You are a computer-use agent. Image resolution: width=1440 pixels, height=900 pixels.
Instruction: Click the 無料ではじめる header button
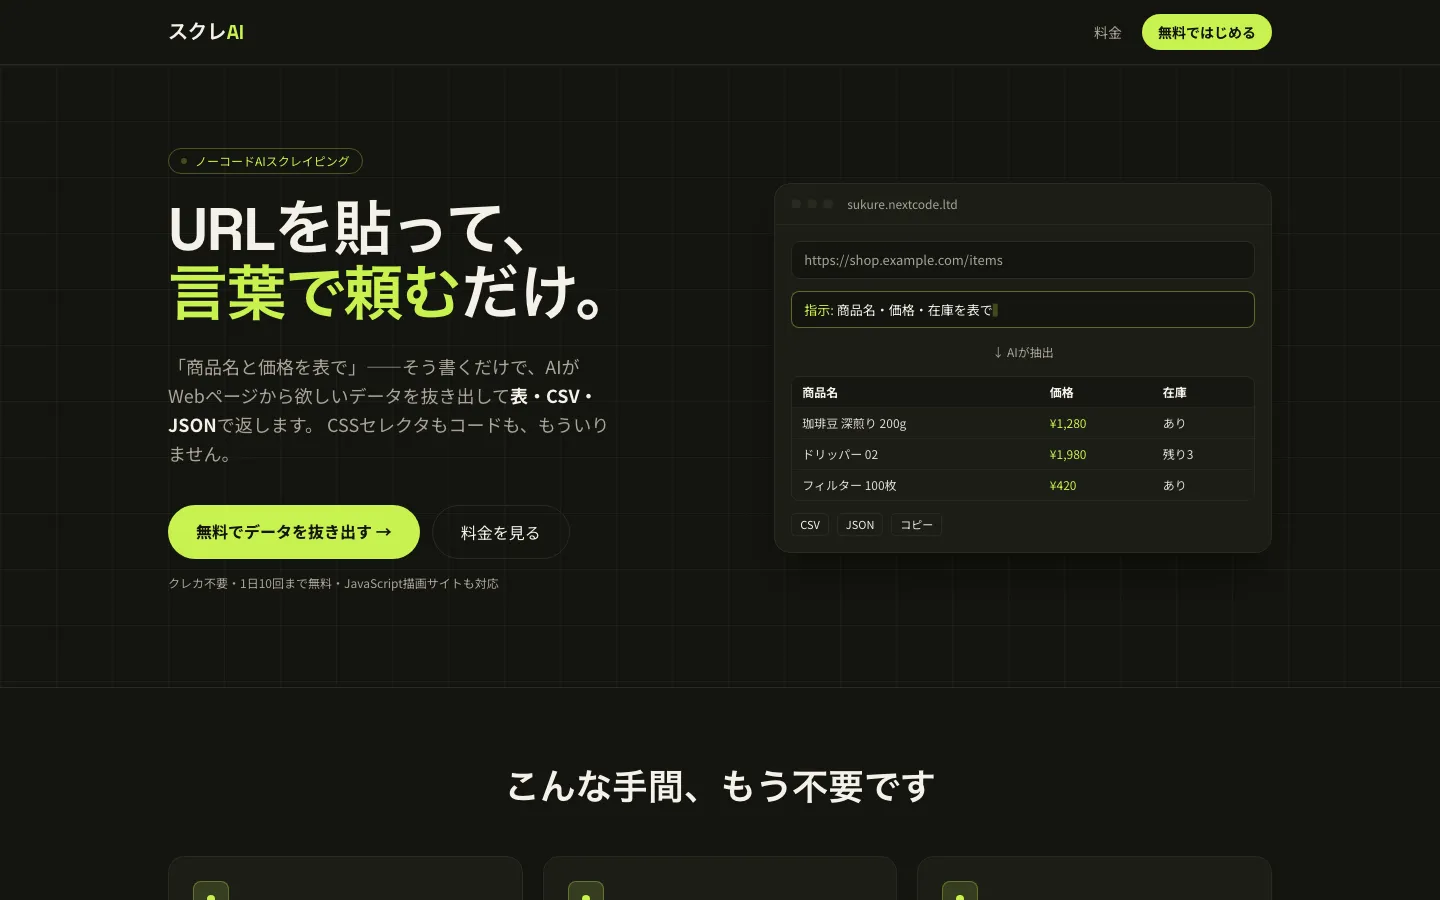[1206, 32]
